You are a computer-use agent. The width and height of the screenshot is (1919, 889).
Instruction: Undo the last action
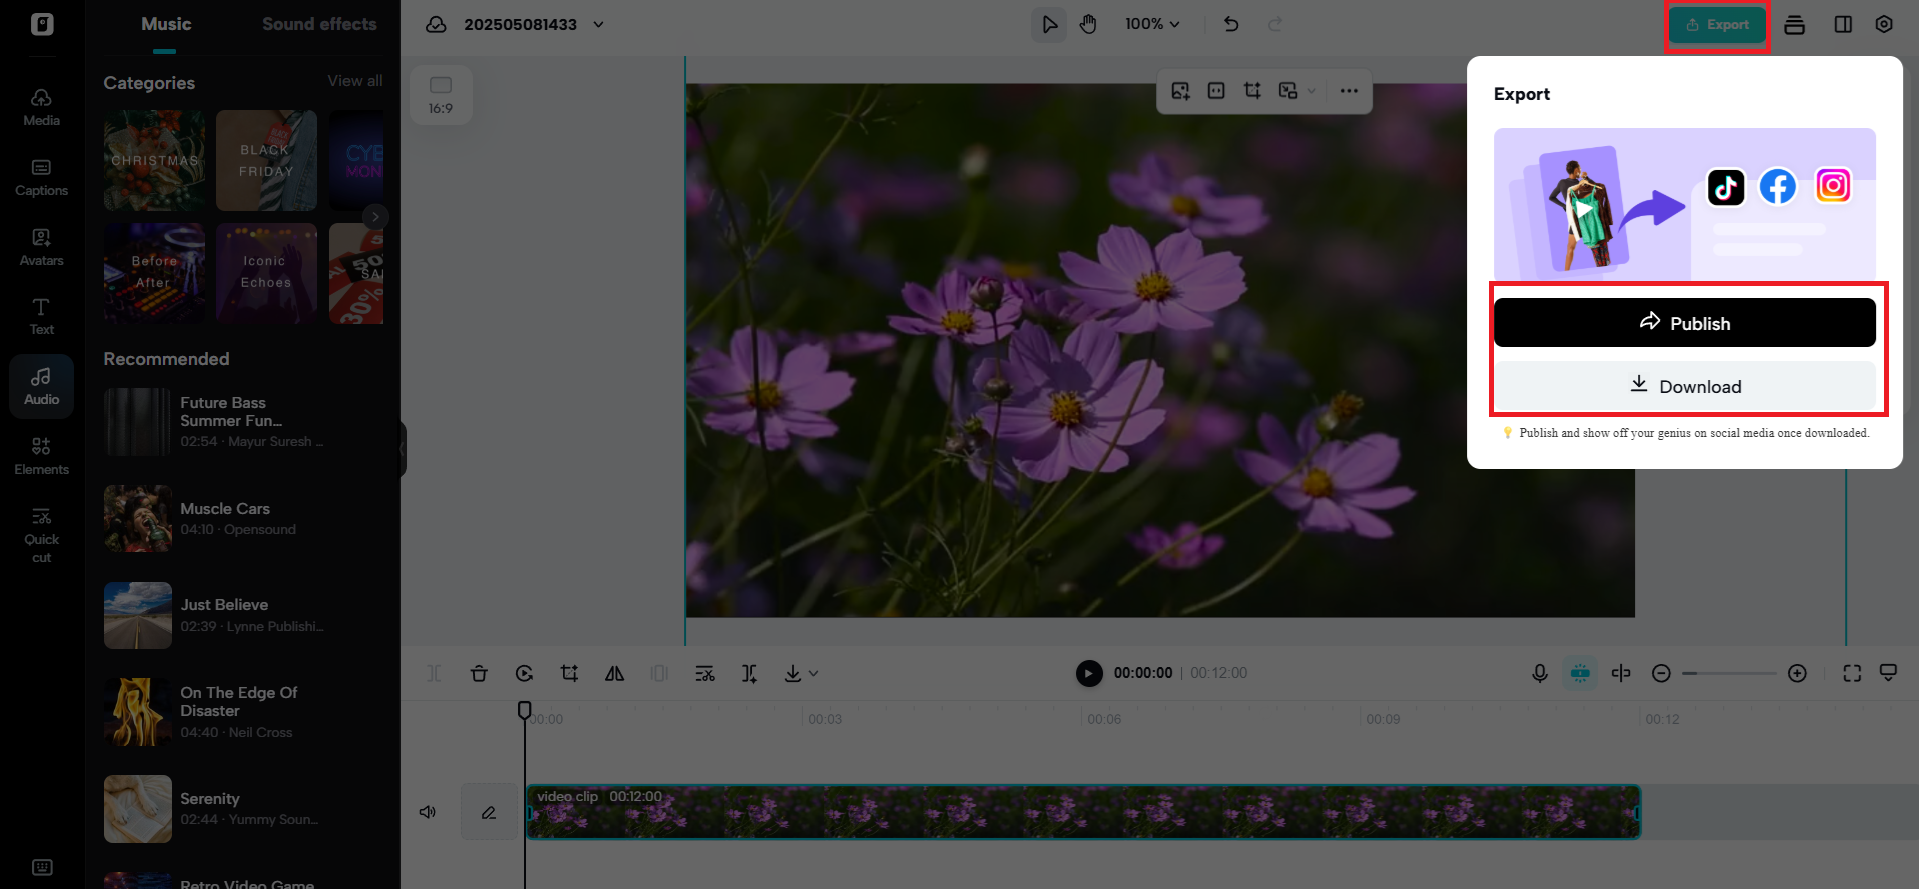(x=1231, y=24)
